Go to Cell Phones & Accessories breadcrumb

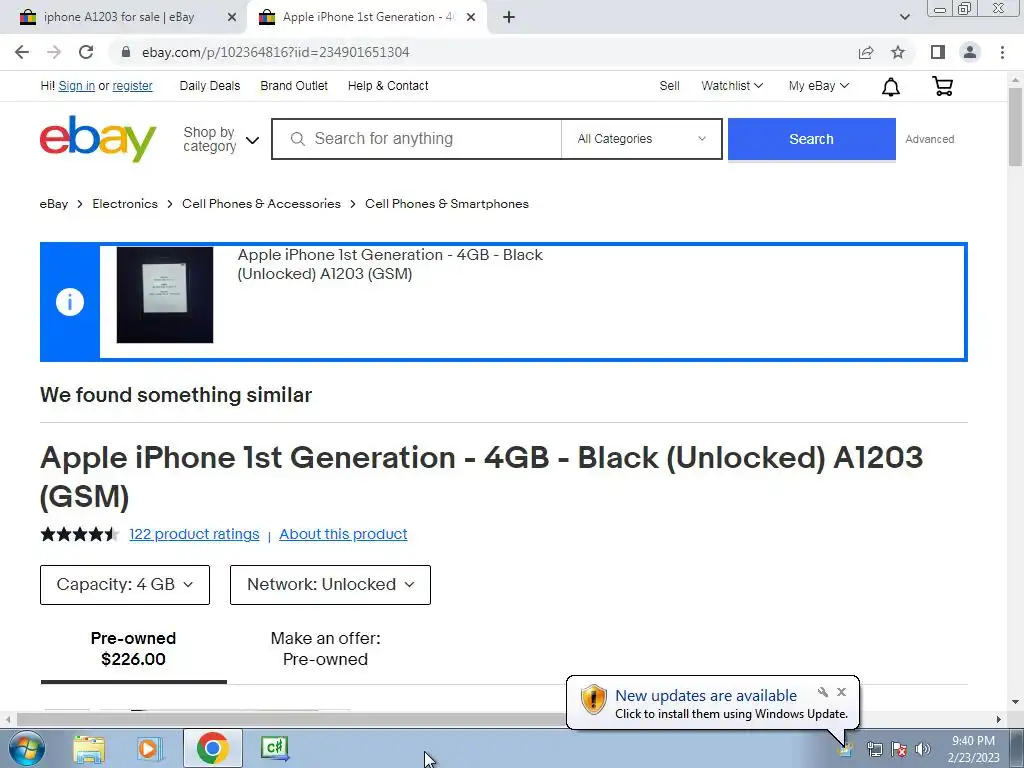pyautogui.click(x=261, y=204)
